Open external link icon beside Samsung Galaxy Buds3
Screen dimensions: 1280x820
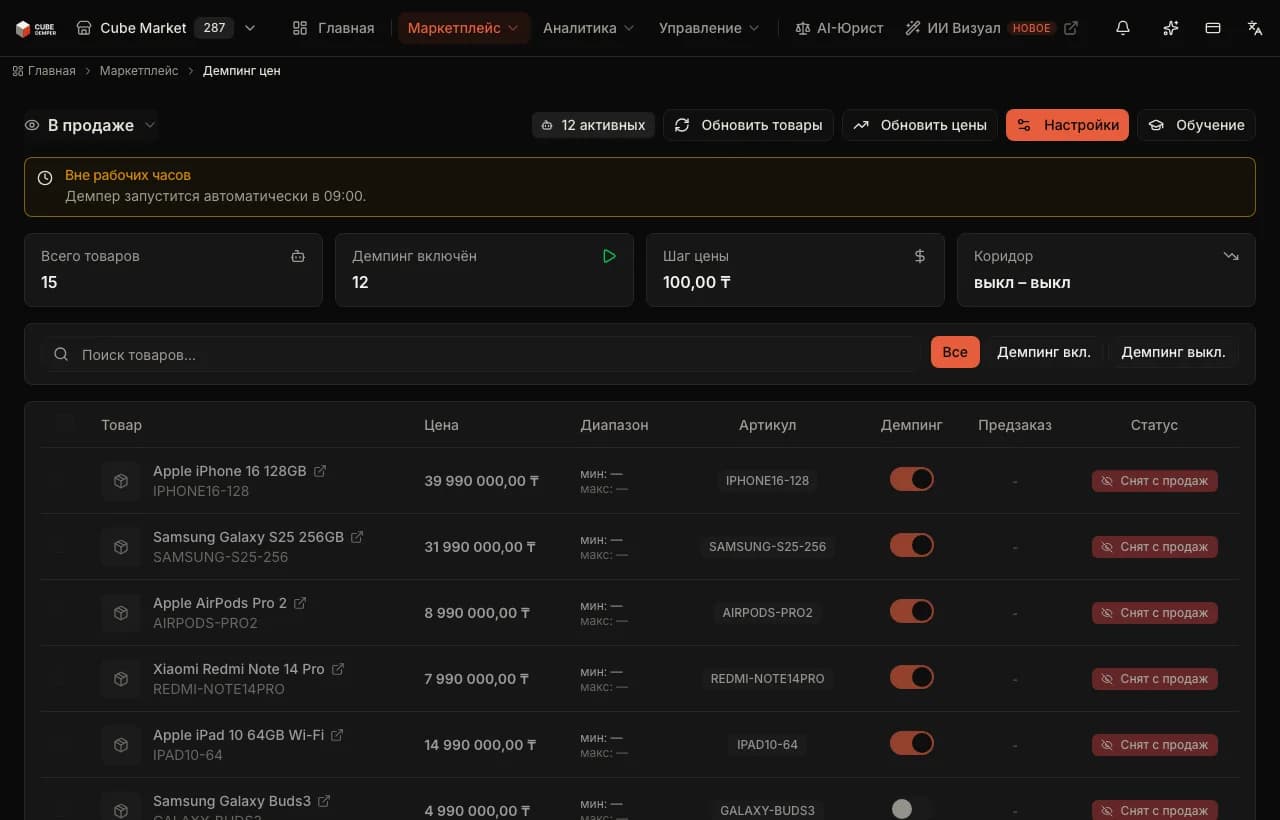[324, 801]
